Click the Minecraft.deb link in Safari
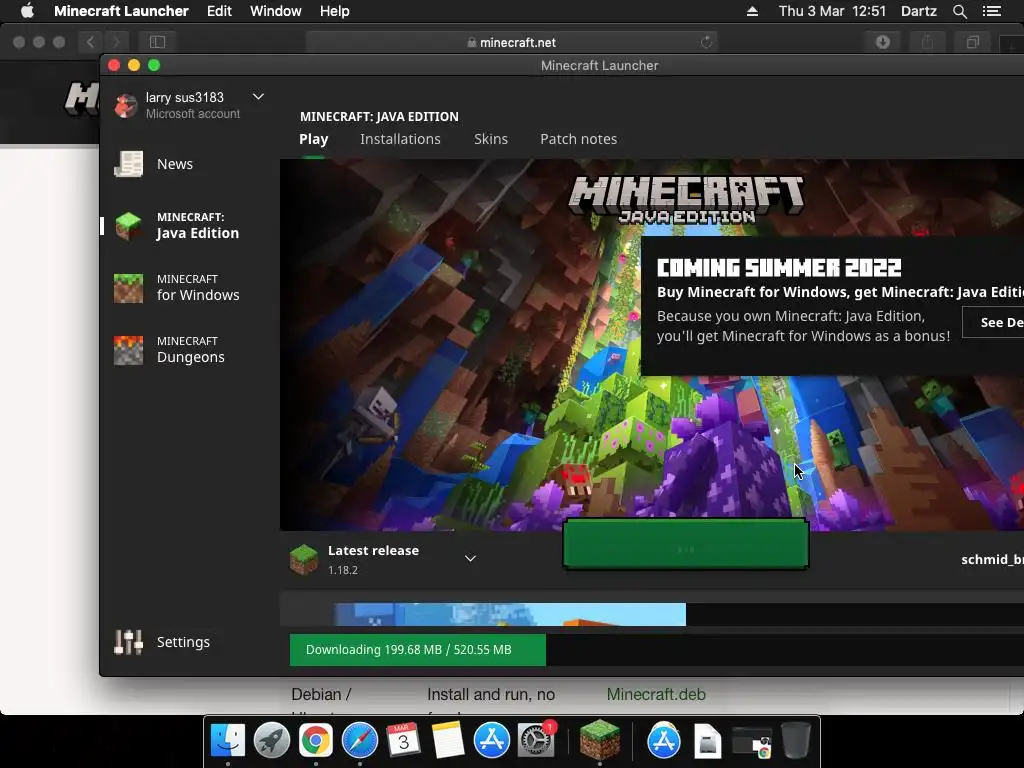This screenshot has height=768, width=1024. click(x=656, y=694)
